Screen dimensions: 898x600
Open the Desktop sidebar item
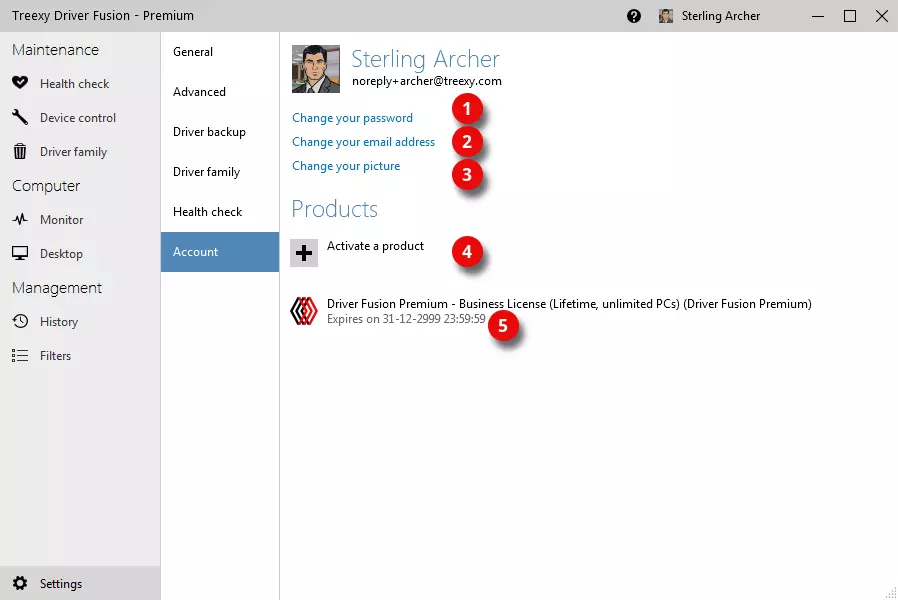(80, 254)
